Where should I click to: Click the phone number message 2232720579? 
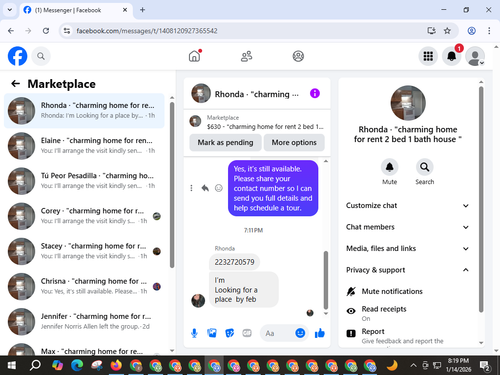tap(234, 262)
